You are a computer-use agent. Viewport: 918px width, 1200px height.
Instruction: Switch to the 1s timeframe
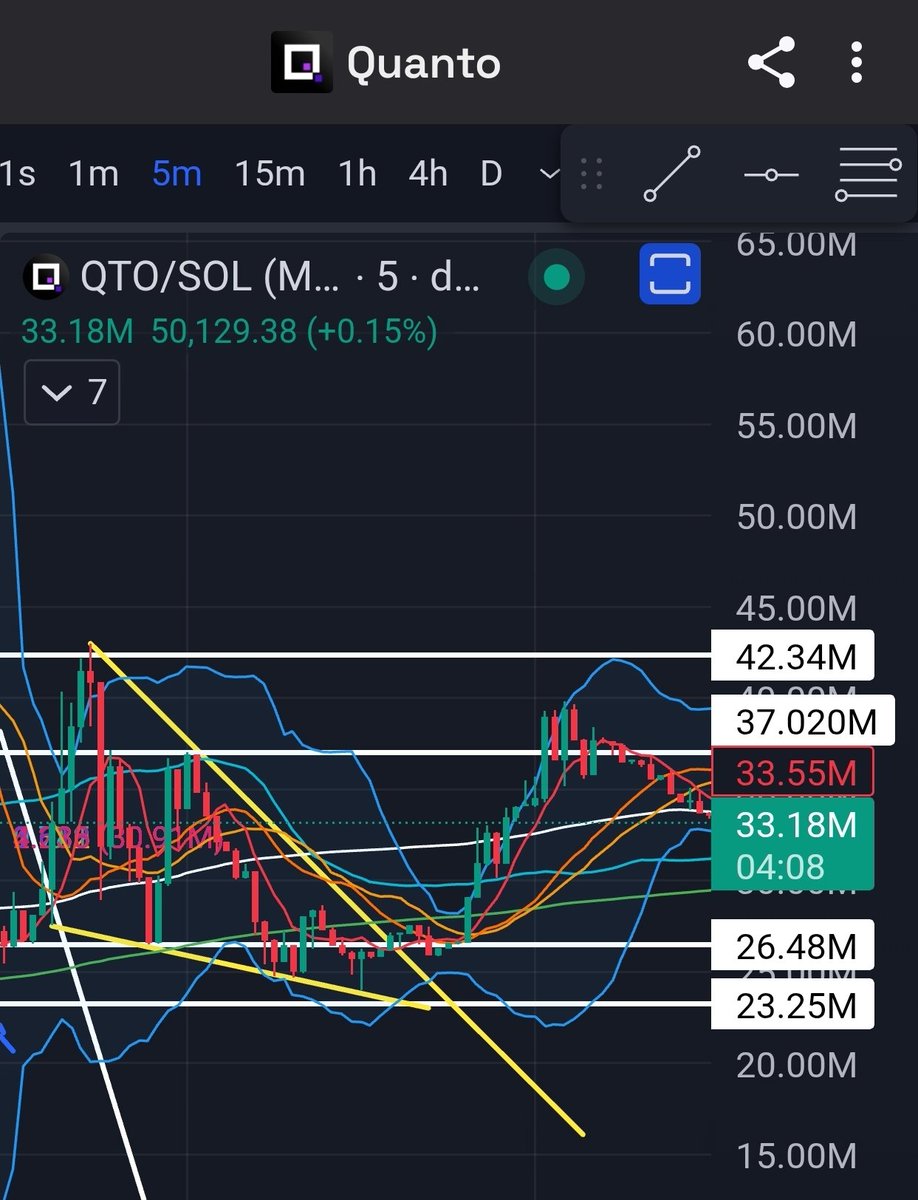pyautogui.click(x=17, y=174)
